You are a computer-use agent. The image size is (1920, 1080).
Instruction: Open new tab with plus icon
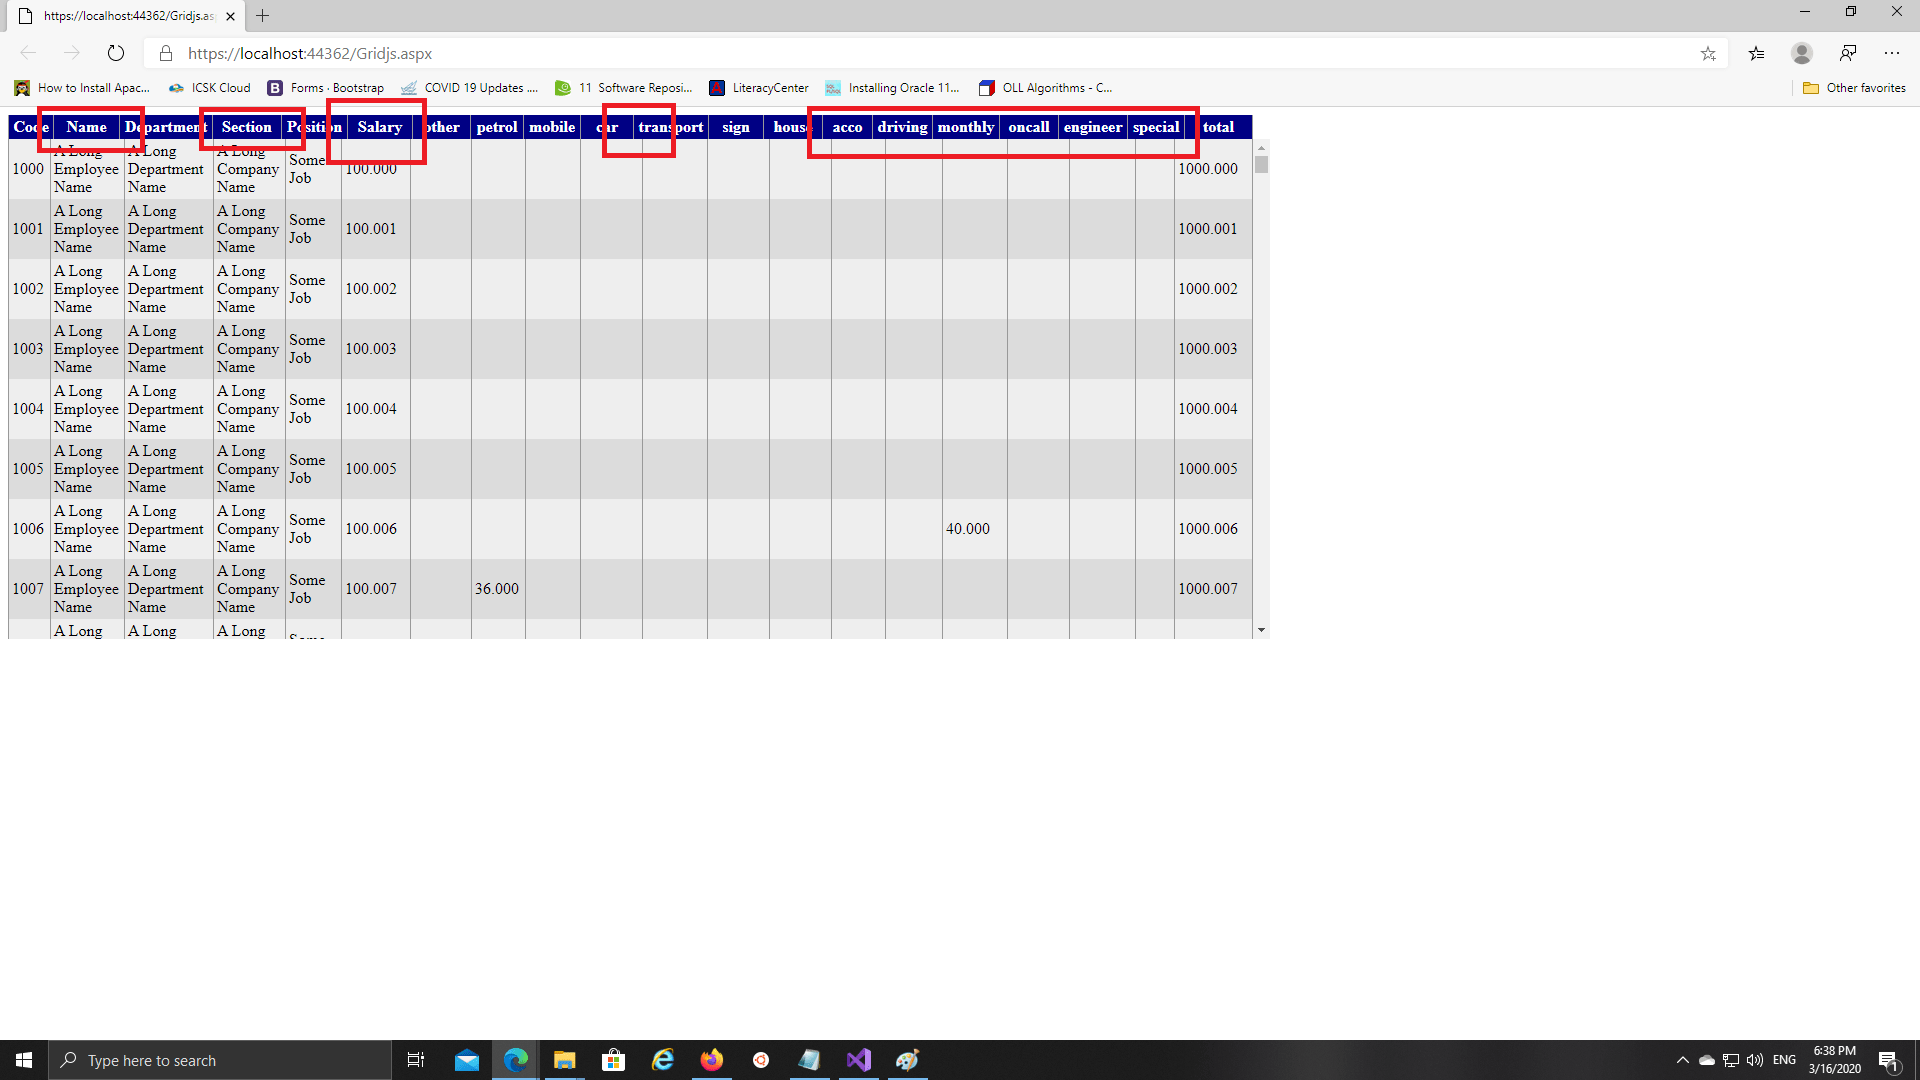point(263,16)
